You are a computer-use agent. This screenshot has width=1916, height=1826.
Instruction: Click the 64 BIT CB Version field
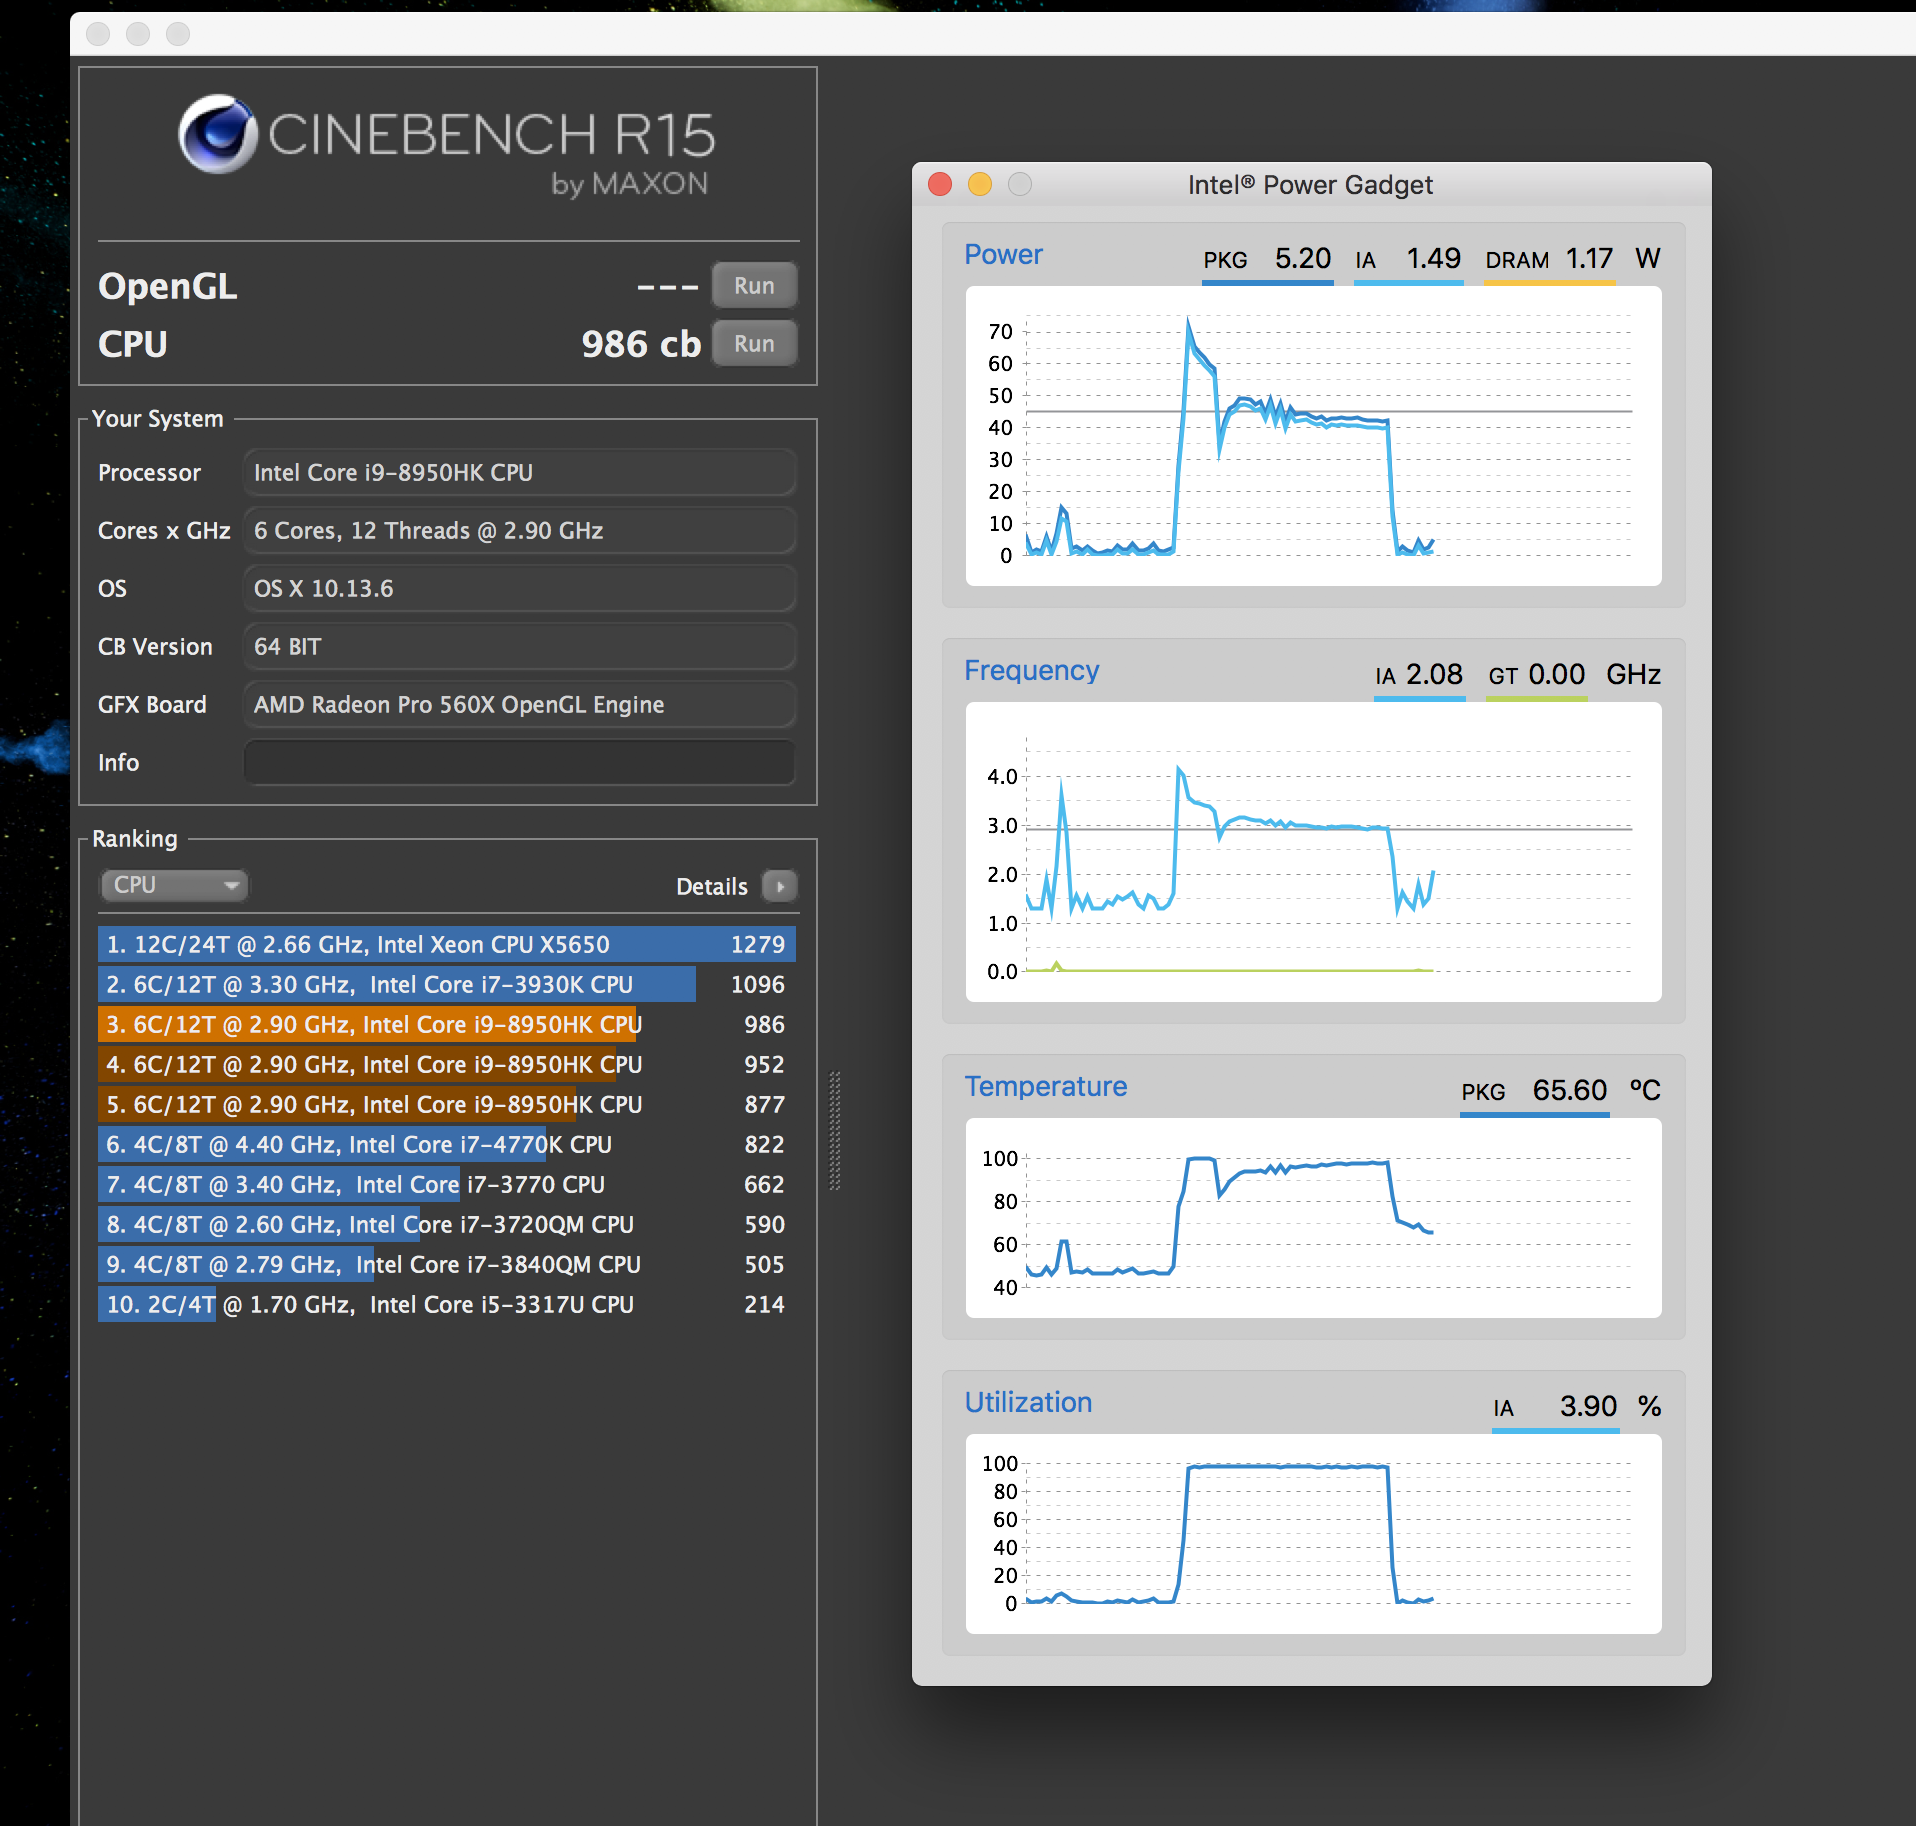pos(519,647)
